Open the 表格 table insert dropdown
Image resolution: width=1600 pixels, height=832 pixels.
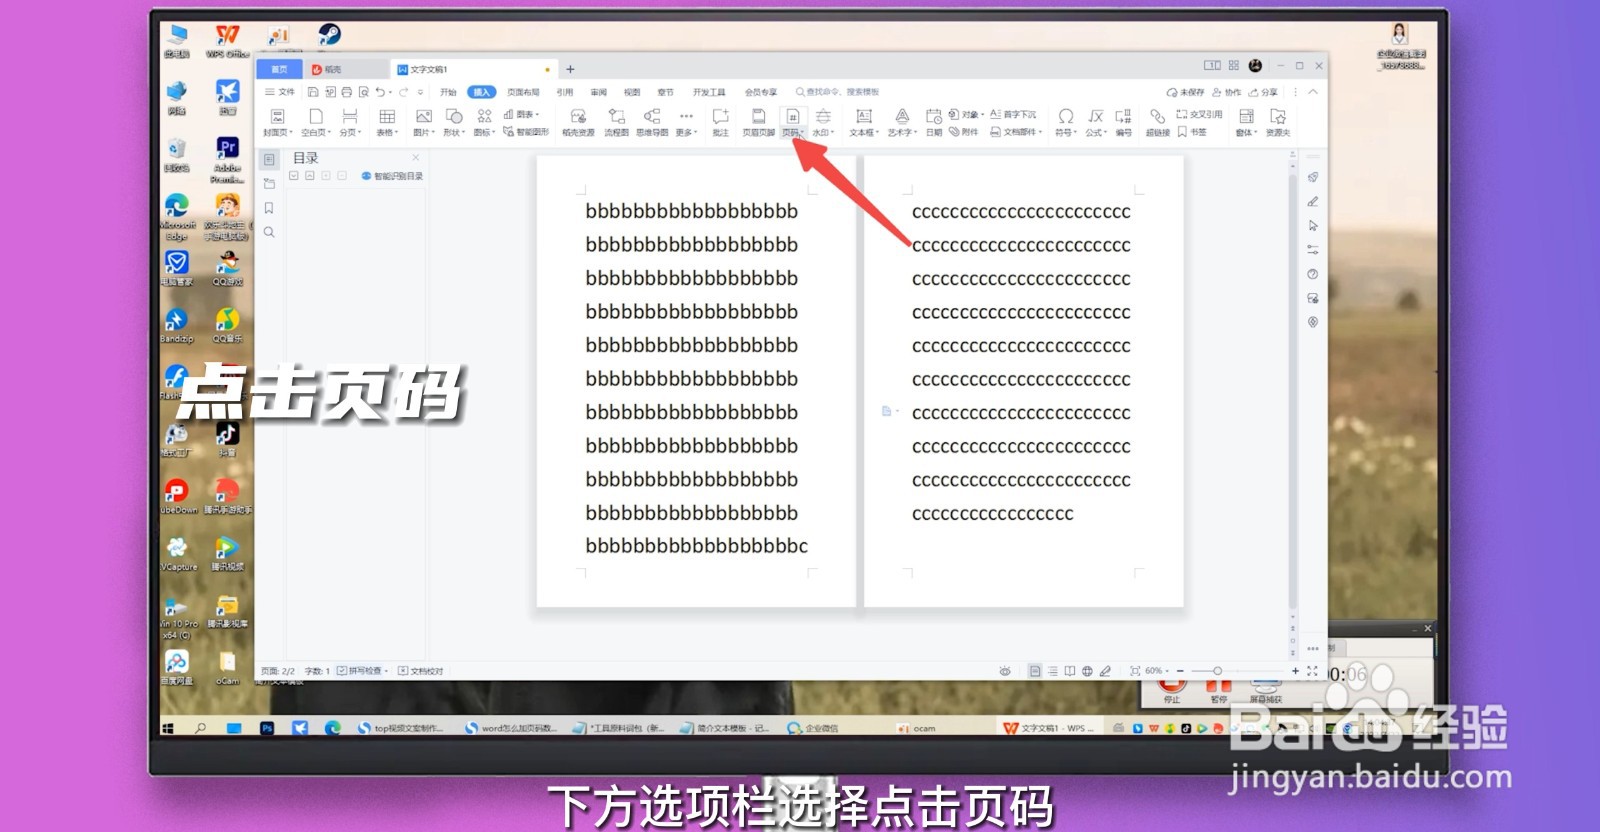point(387,122)
